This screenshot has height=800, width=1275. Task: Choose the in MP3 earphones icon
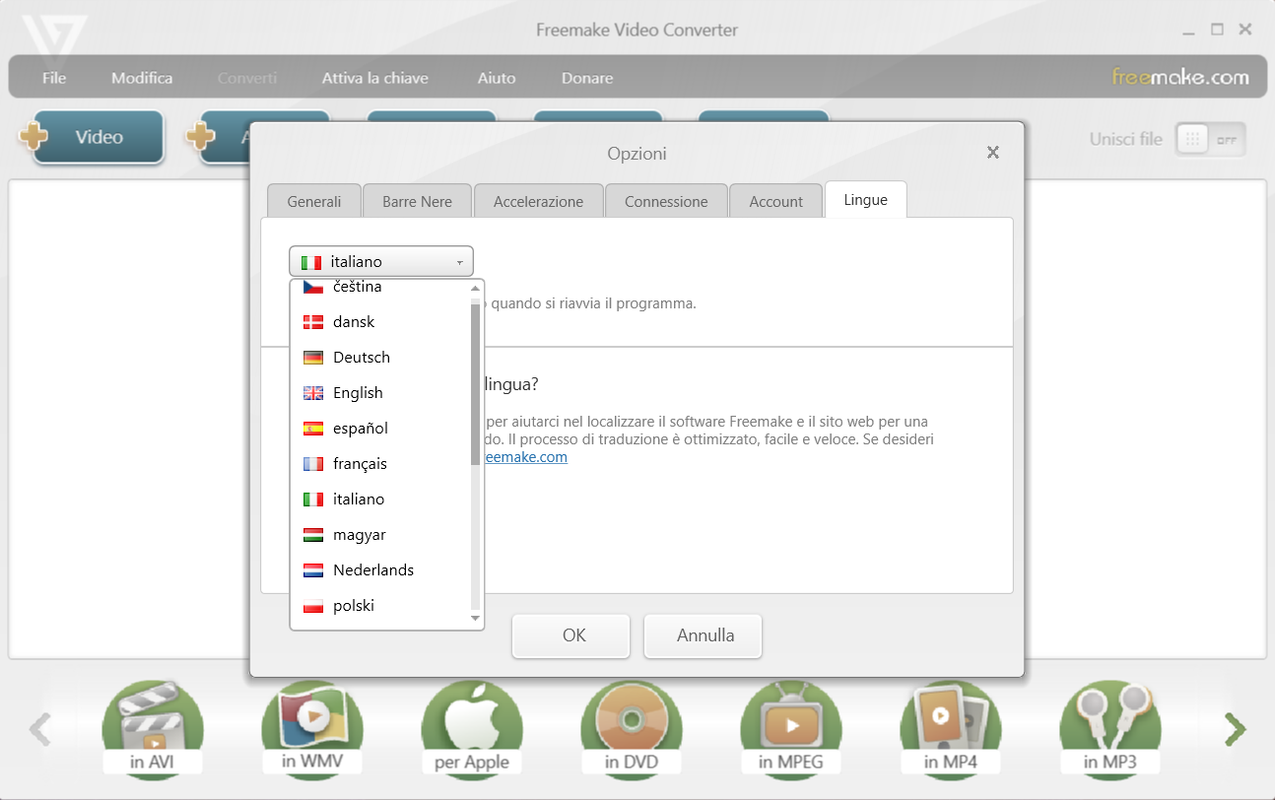[x=1110, y=728]
